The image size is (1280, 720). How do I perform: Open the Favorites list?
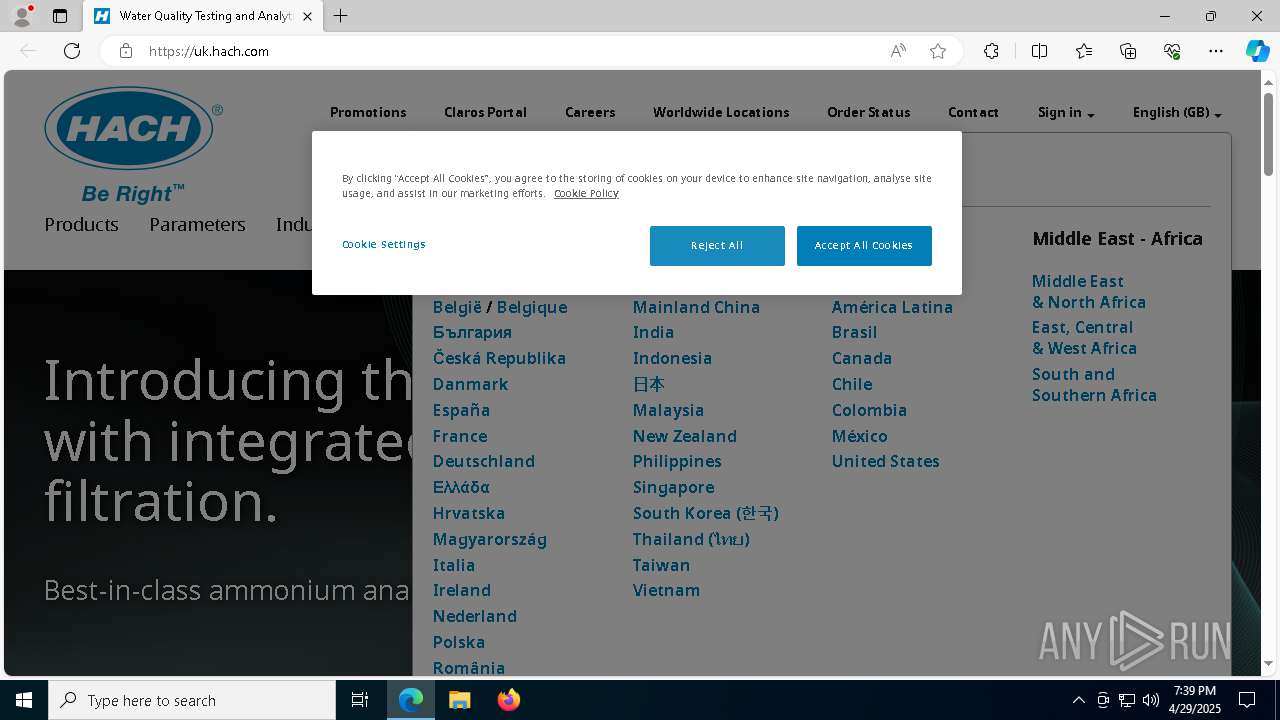(x=1084, y=51)
